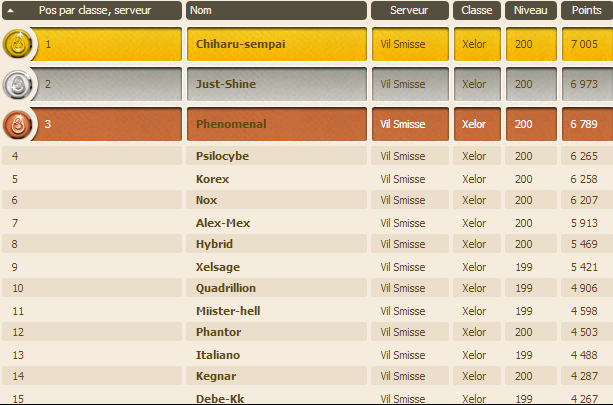Screen dimensions: 613x405
Task: Select Quadrillion in the ranking list
Action: click(x=226, y=288)
